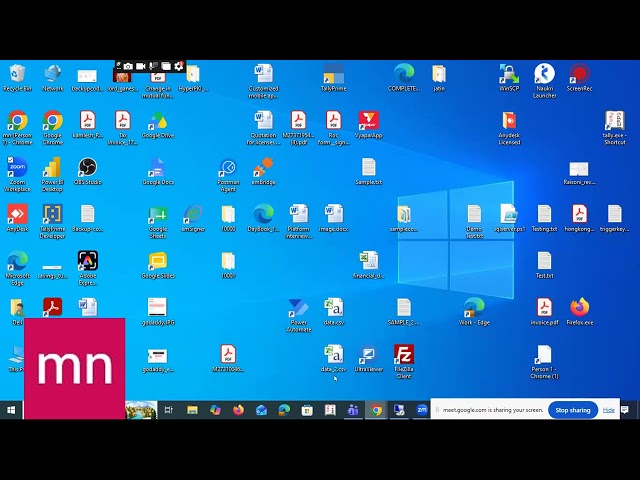640x480 pixels.
Task: Open the Firefox.exe desktop icon
Action: click(x=580, y=311)
